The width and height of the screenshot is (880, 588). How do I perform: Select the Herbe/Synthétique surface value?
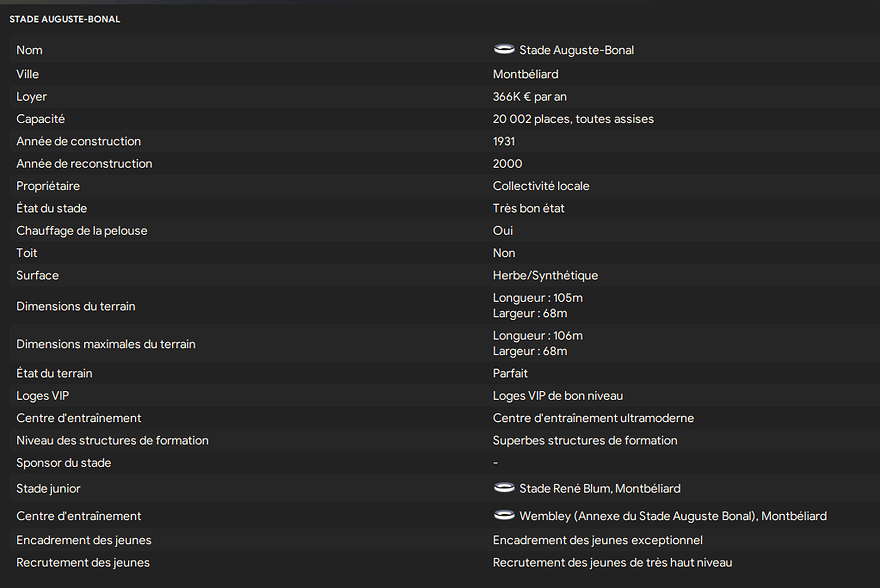point(545,275)
